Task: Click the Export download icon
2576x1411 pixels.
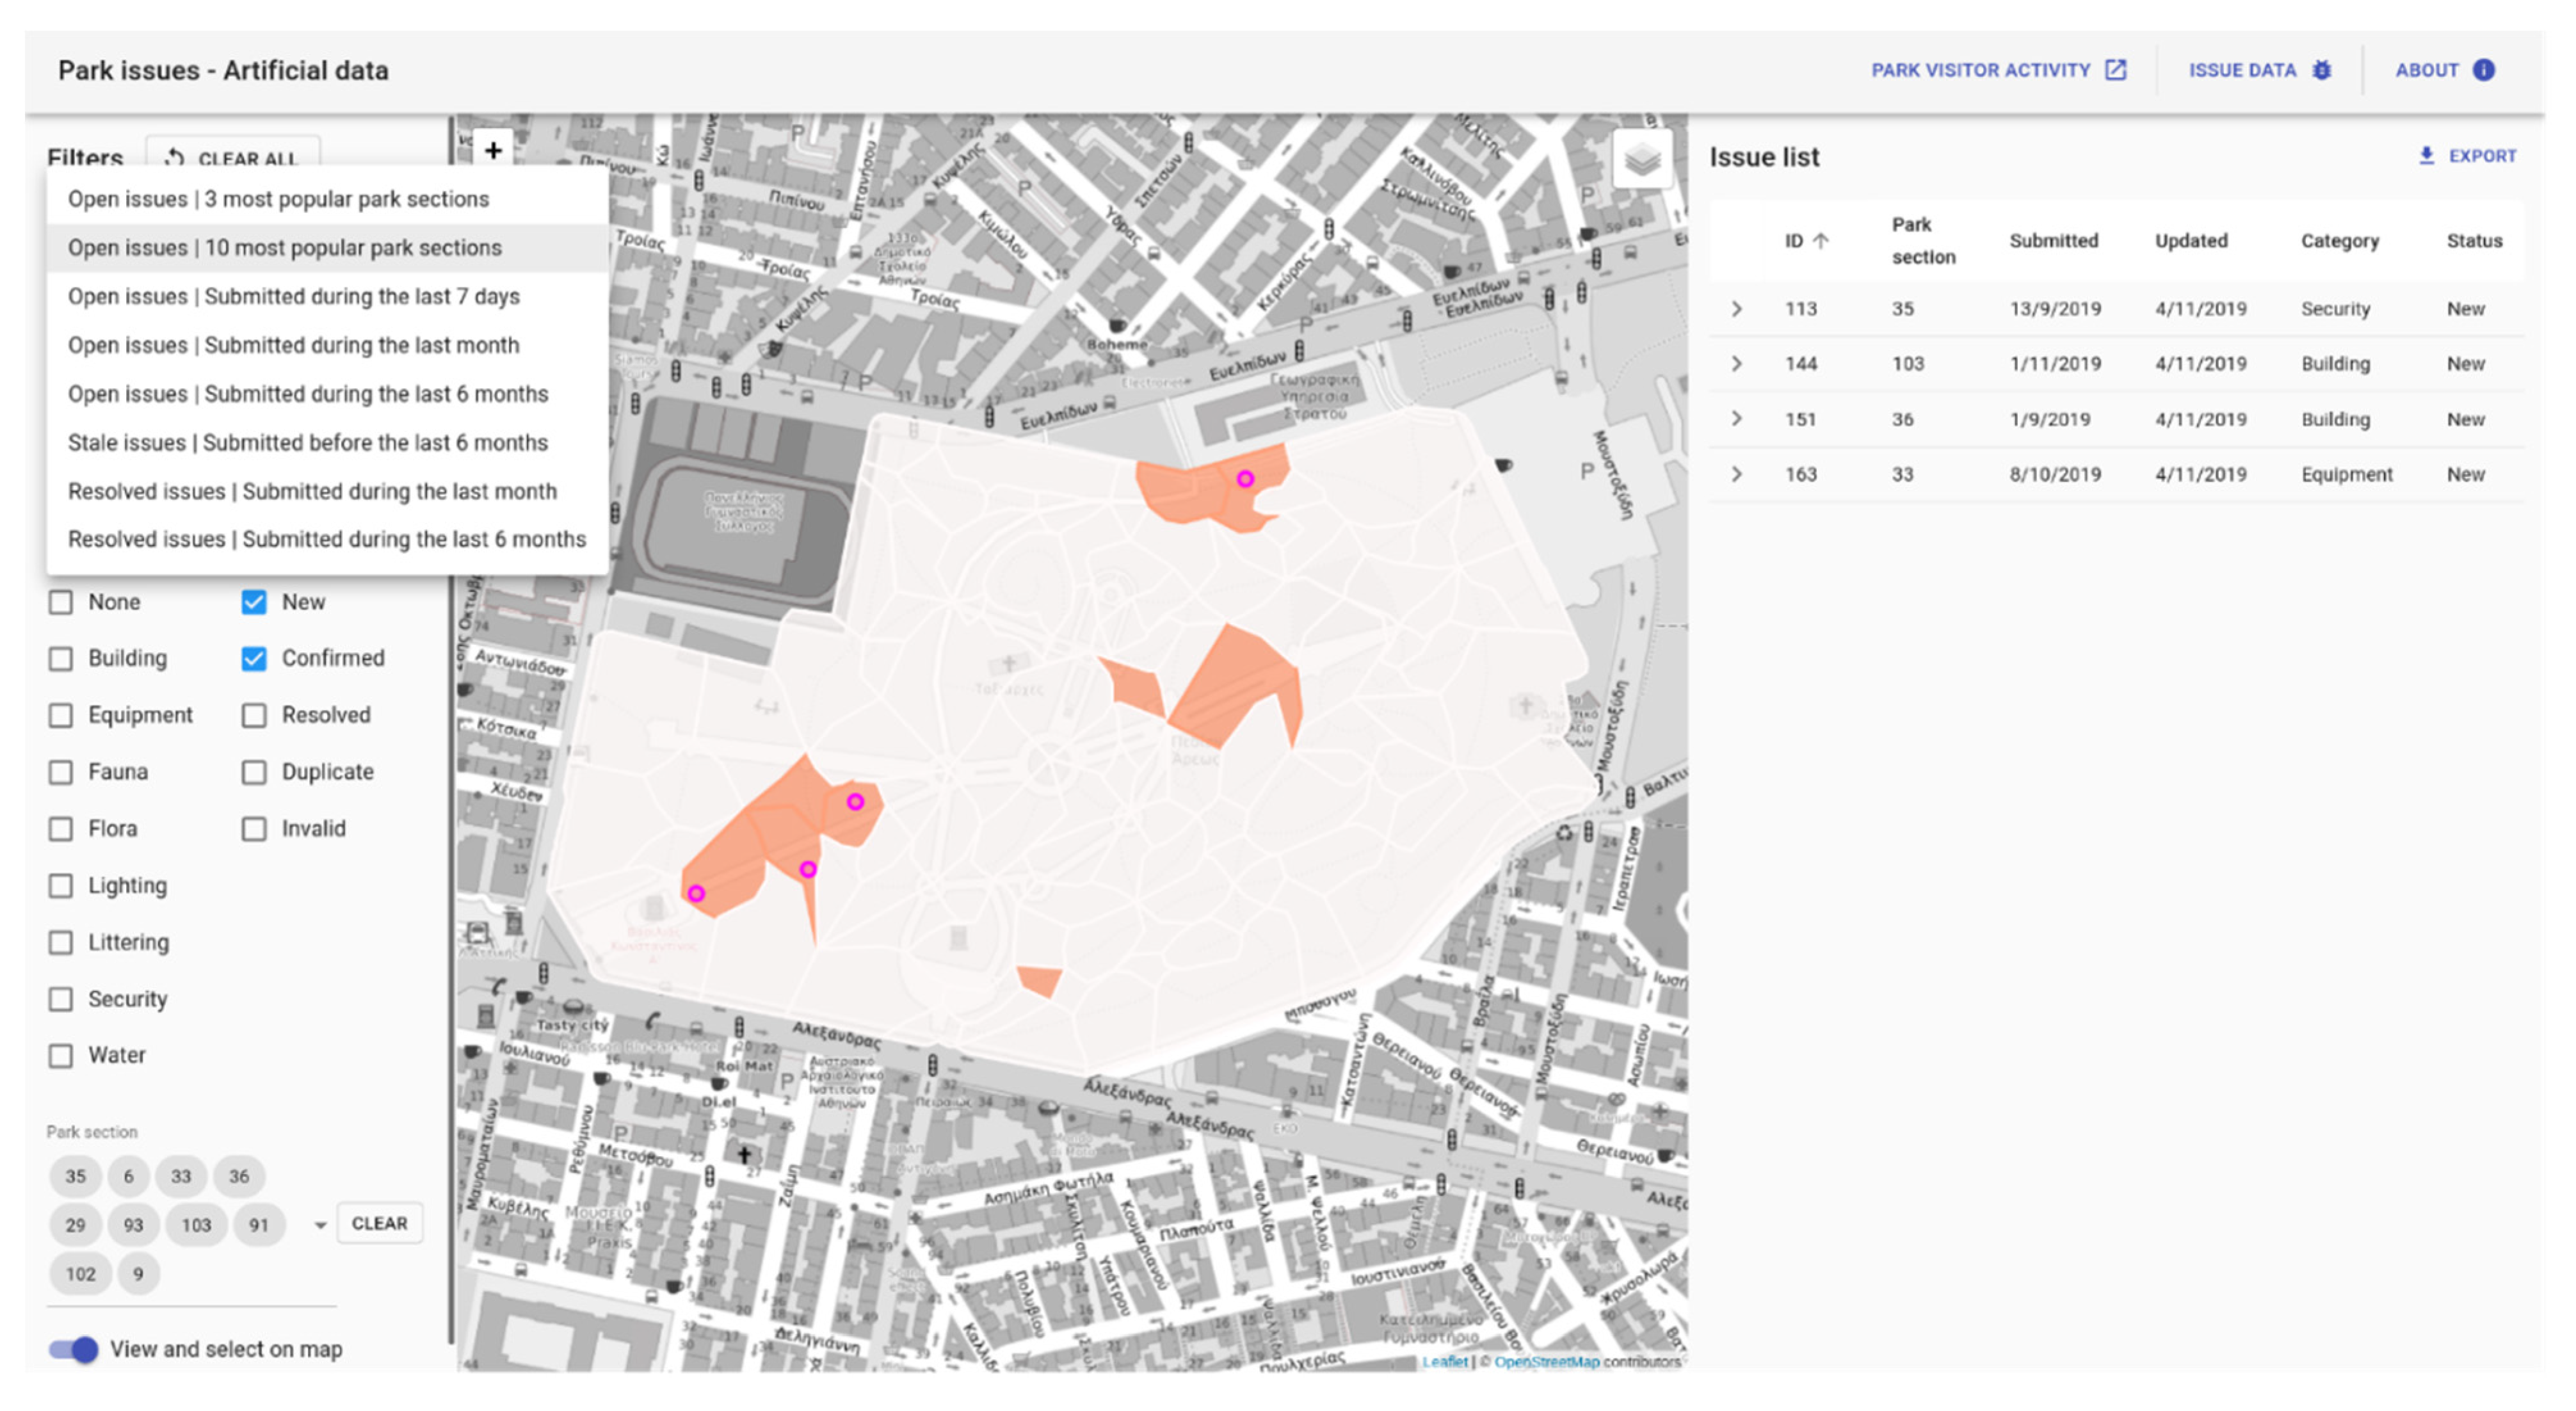Action: [x=2426, y=156]
